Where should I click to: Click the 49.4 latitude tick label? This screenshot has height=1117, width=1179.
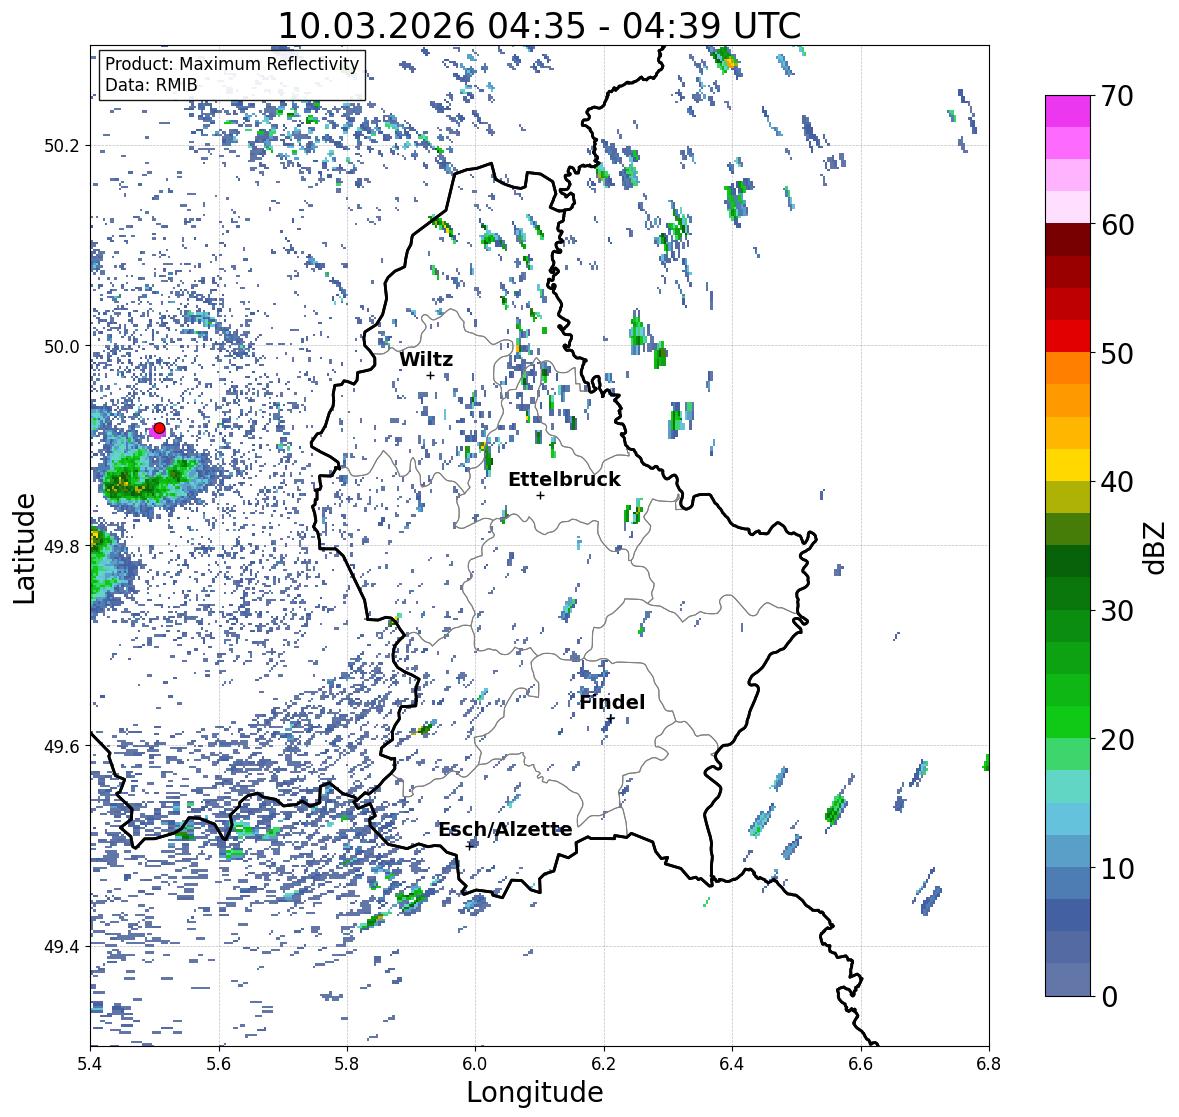[x=62, y=946]
